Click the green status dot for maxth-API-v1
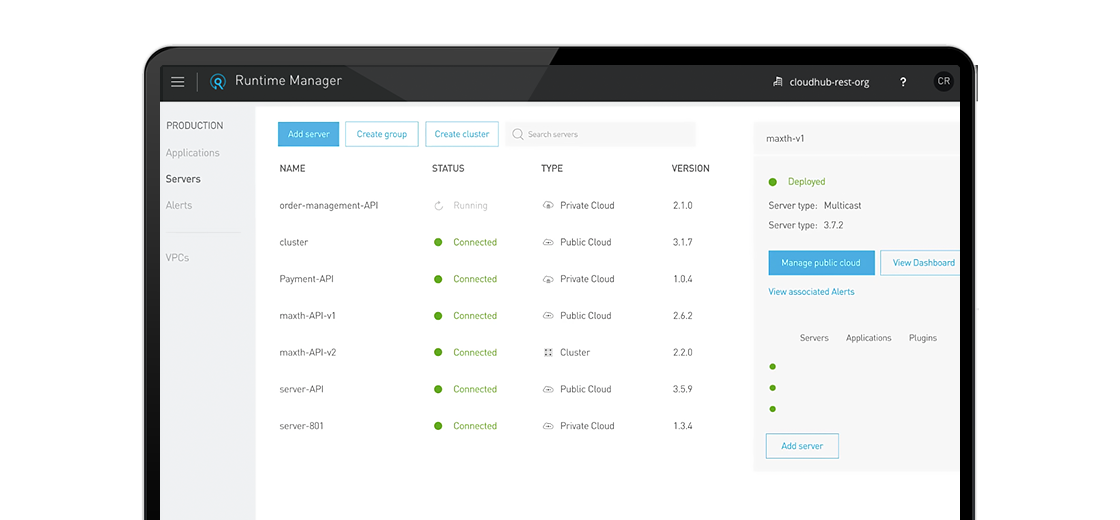The image size is (1120, 520). (438, 316)
